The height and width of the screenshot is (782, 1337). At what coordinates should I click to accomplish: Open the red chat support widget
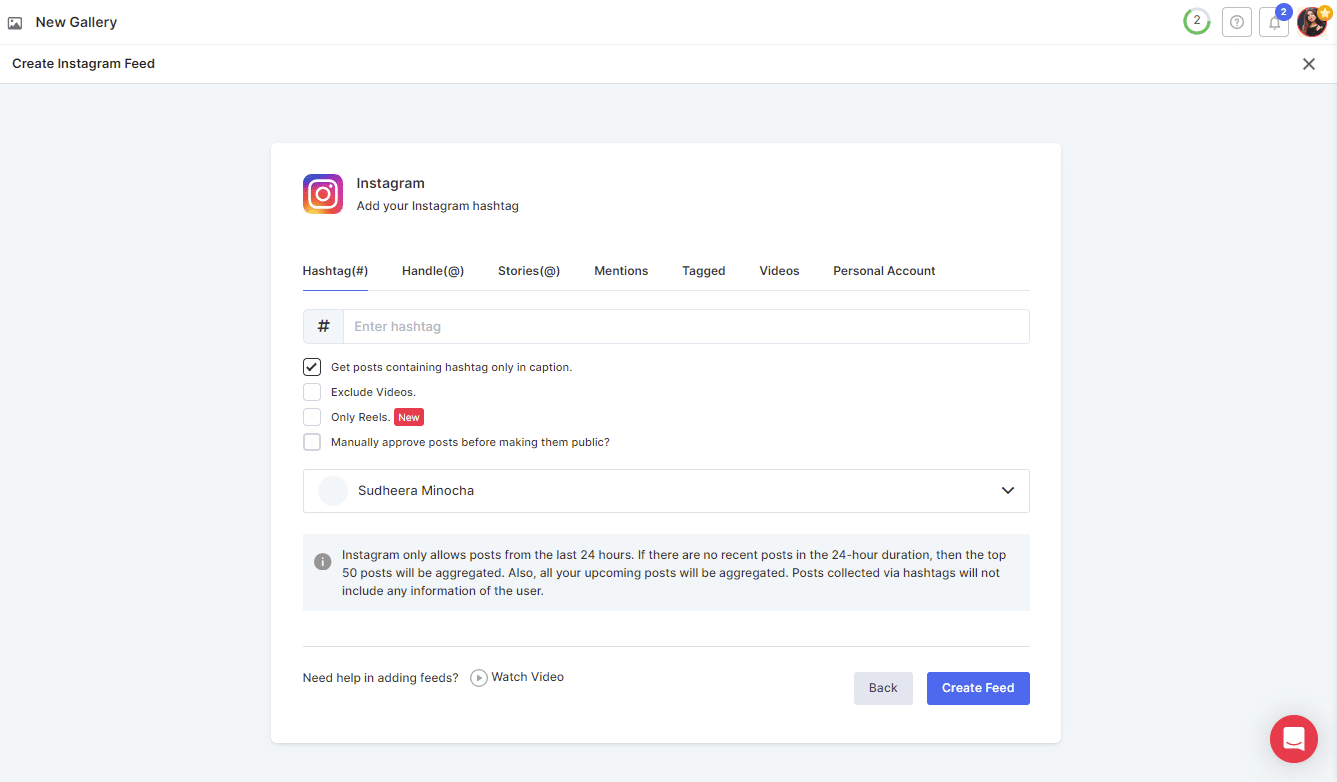pos(1293,739)
